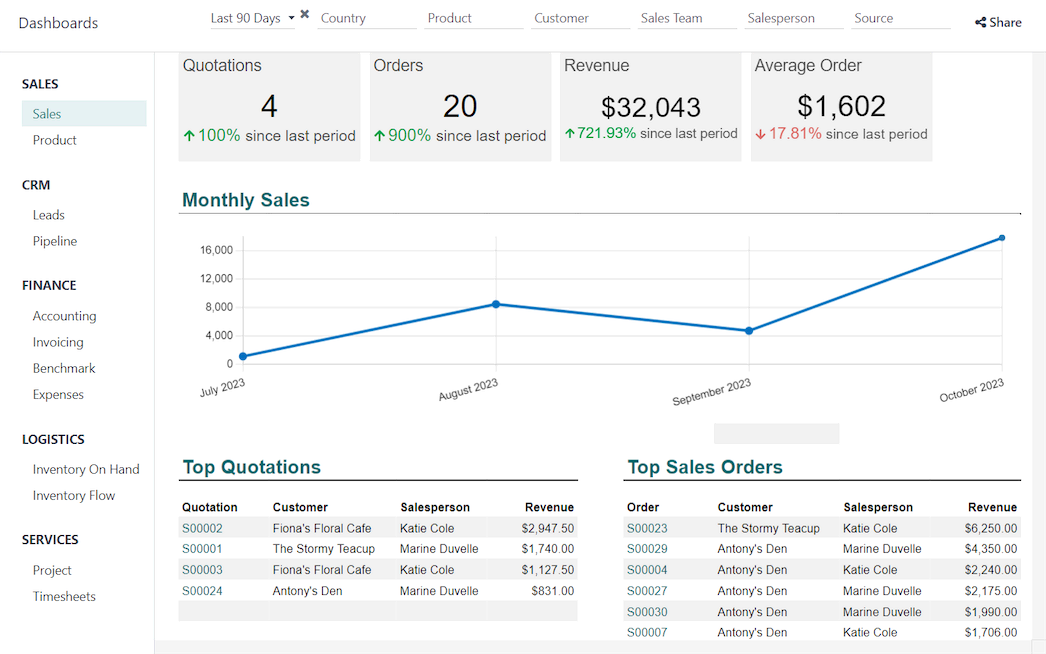
Task: Open the Inventory On Hand dashboard
Action: (x=86, y=469)
